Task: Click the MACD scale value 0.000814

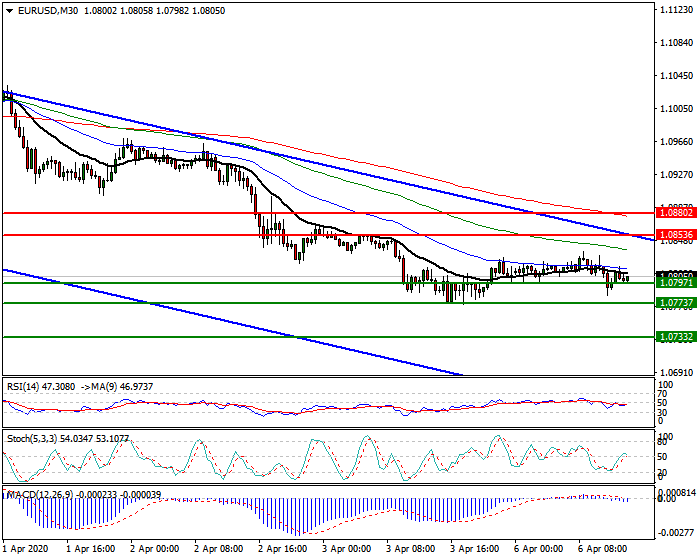Action: point(678,493)
